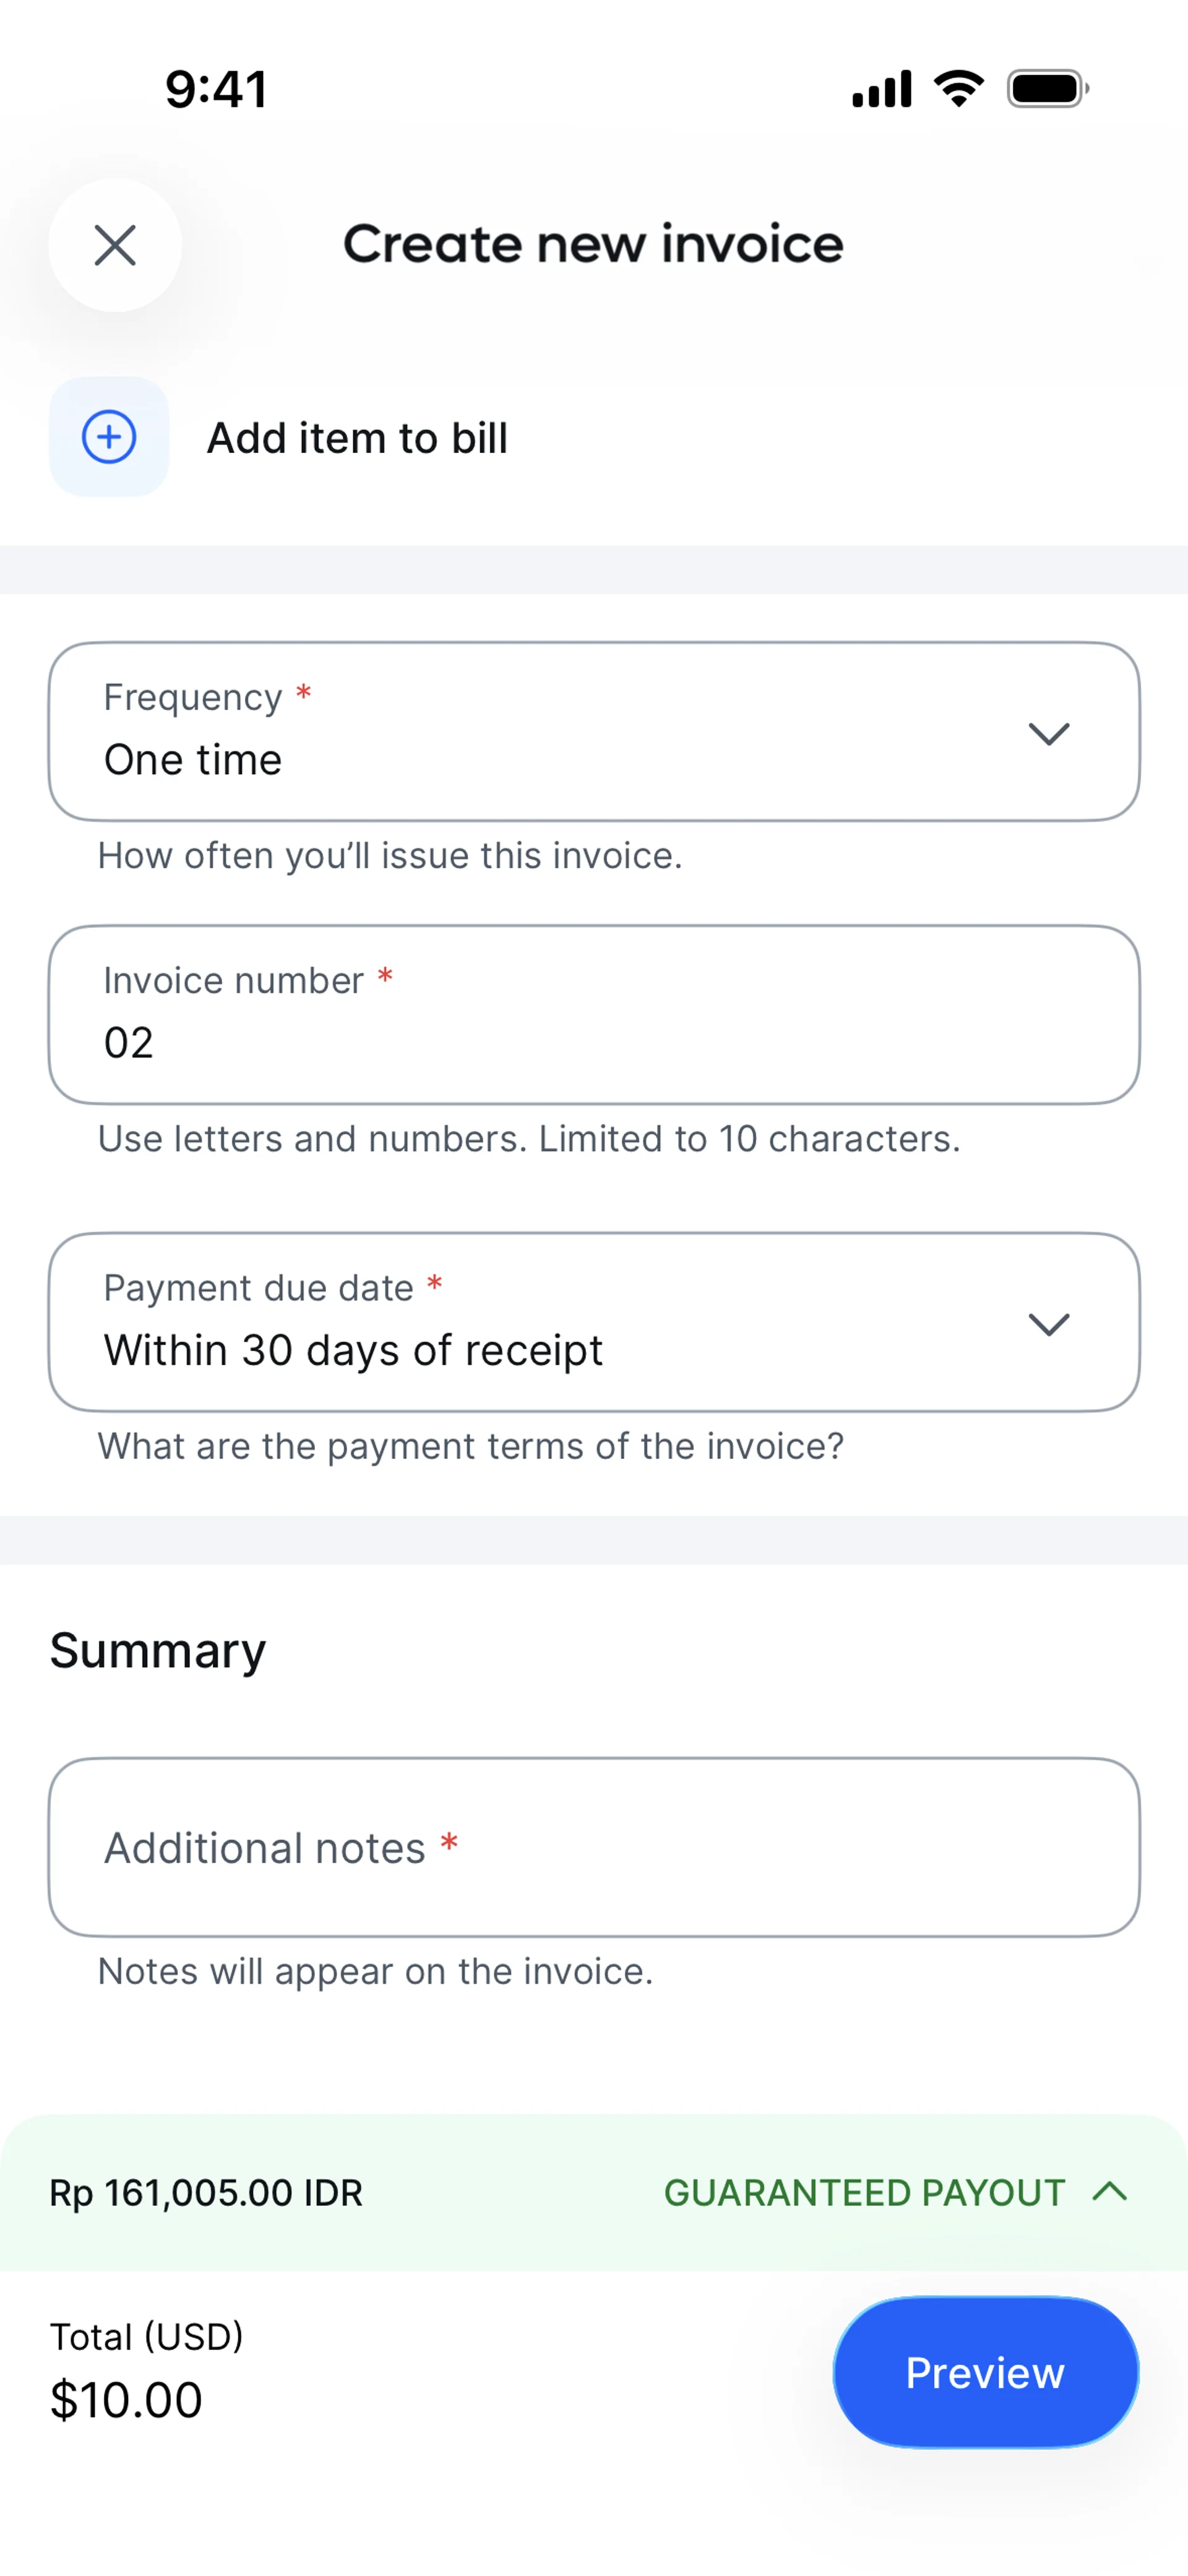Click the 9:41 clock in status bar
Viewport: 1188px width, 2576px height.
[216, 89]
